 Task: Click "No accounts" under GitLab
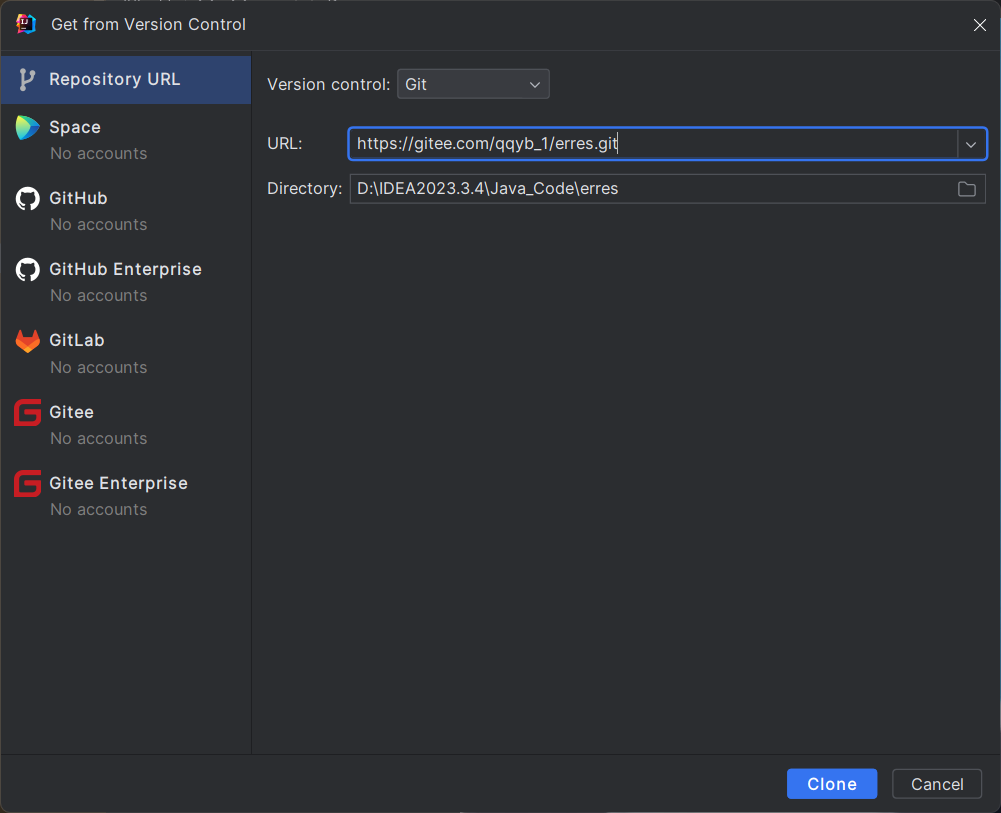point(99,368)
